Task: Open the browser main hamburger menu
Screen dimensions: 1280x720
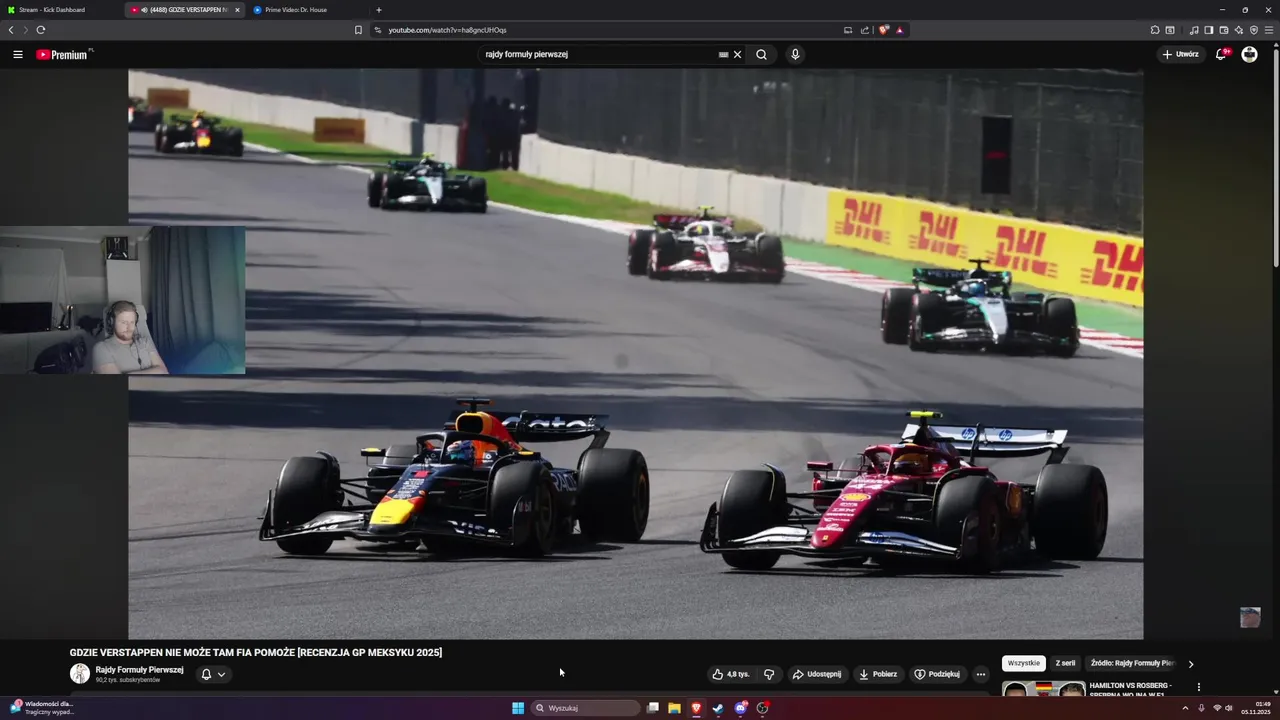Action: tap(1269, 30)
